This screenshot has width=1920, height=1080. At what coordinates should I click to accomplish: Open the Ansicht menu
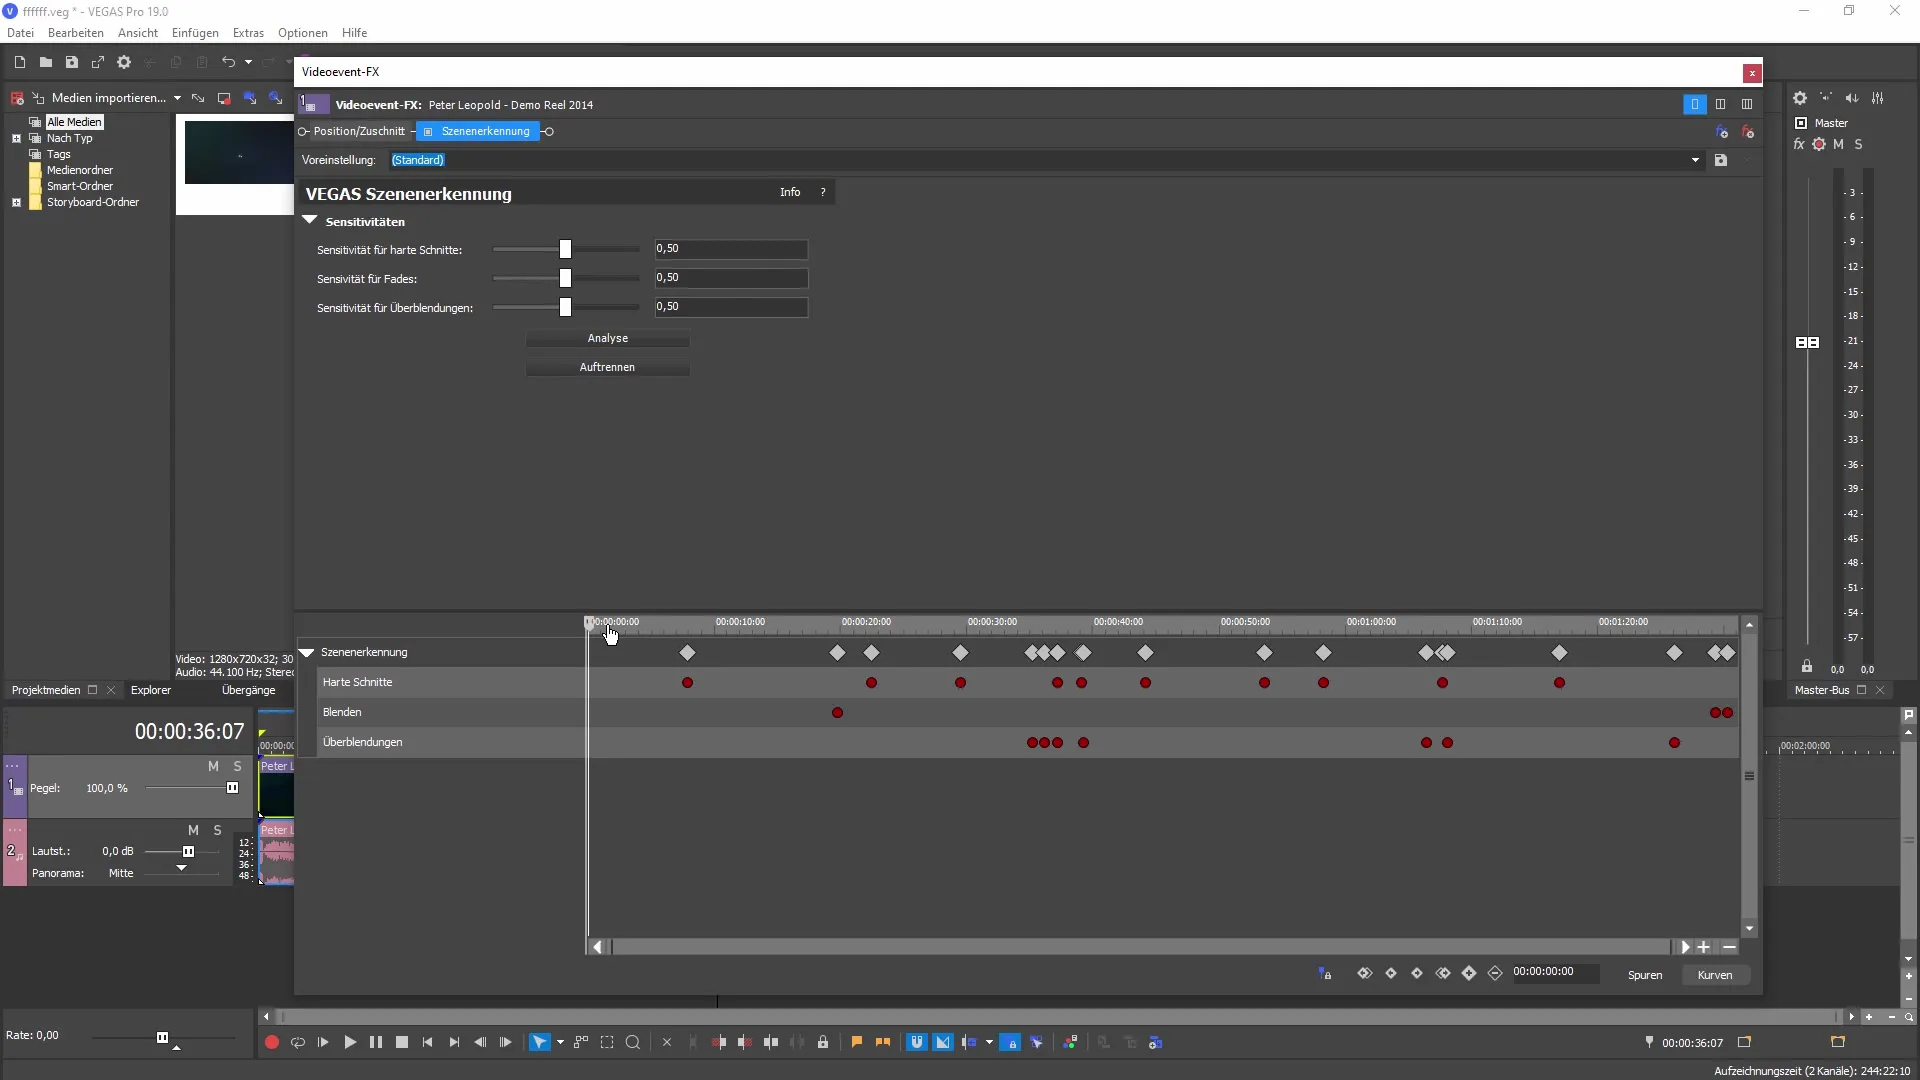(138, 33)
